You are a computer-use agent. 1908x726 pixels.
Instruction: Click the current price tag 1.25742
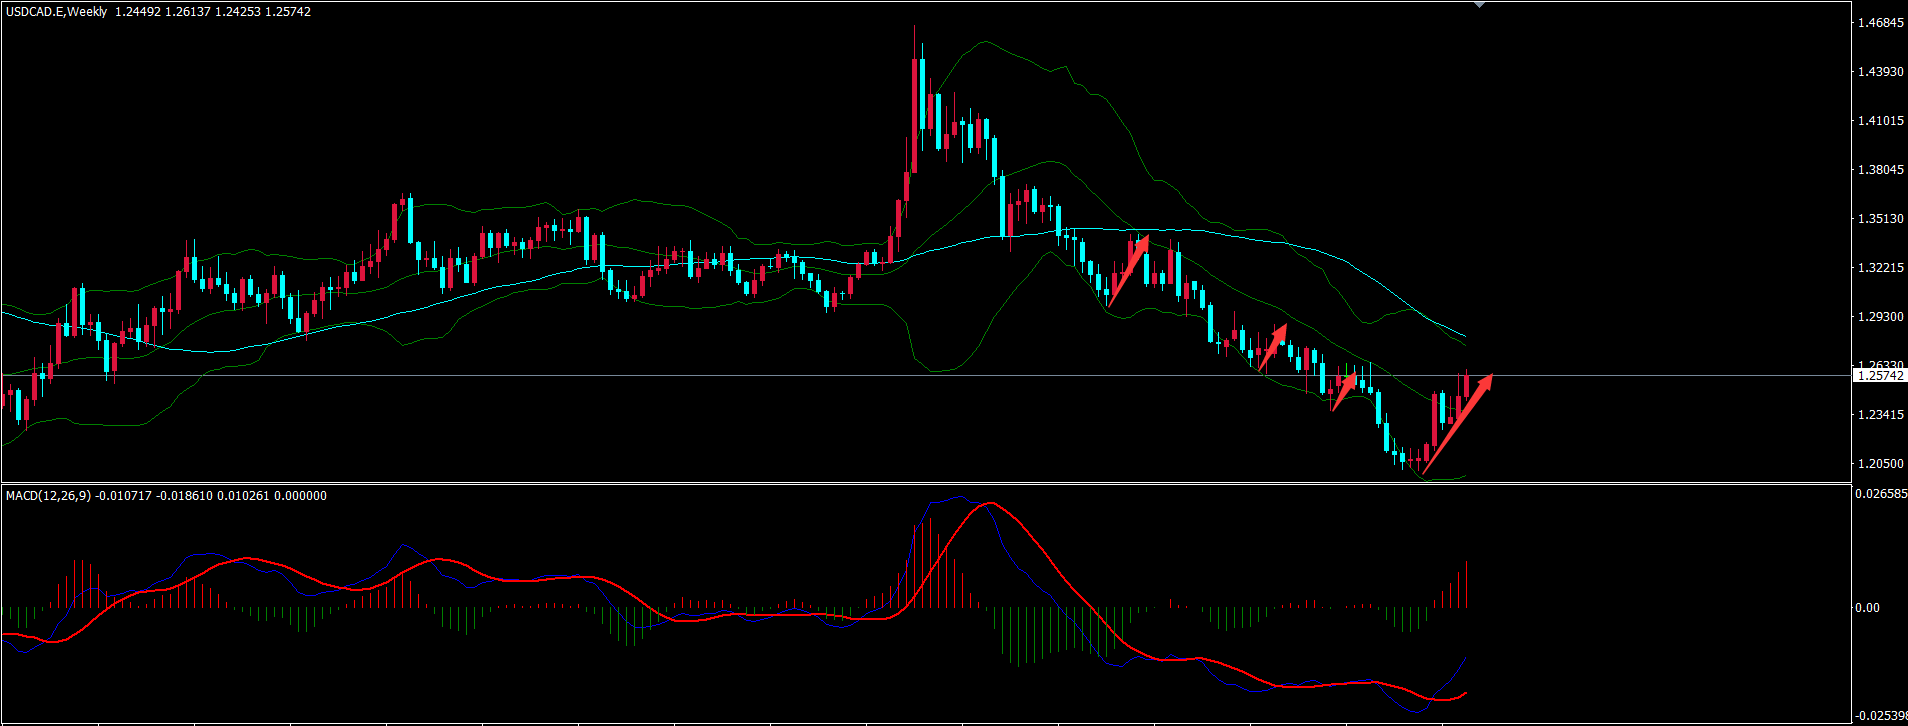[x=1880, y=376]
